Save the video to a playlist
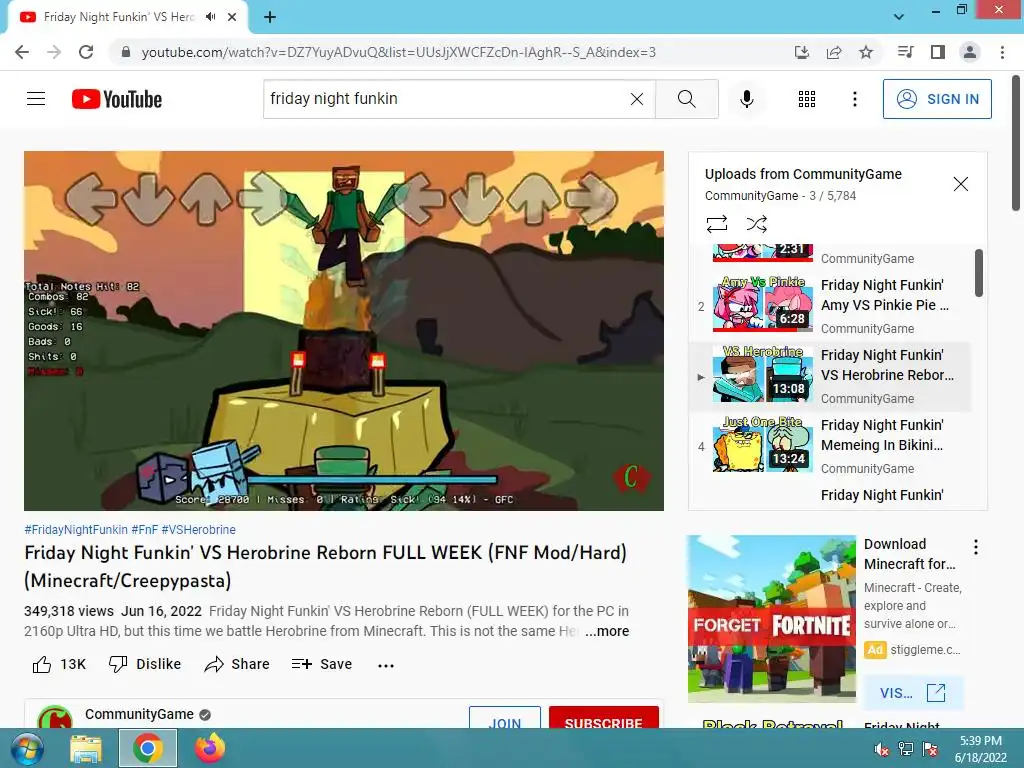 click(321, 664)
